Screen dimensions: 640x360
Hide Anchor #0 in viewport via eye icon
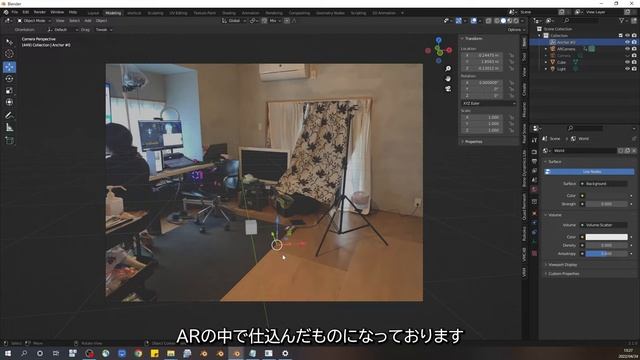click(627, 42)
